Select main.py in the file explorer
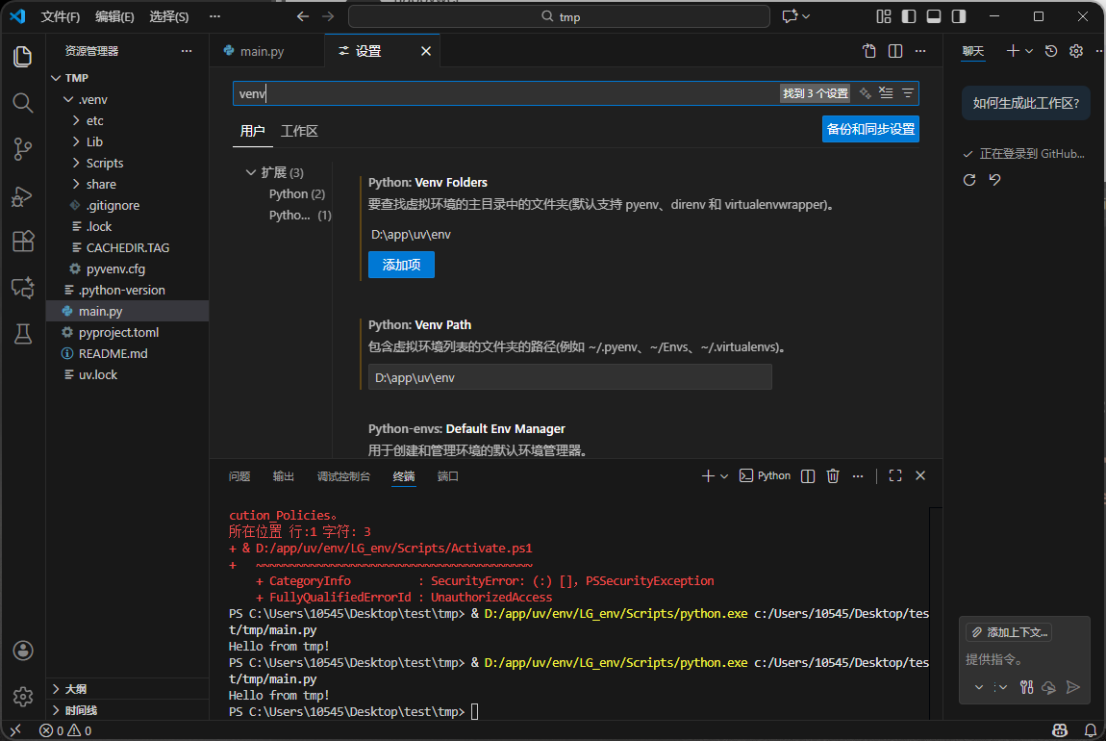Viewport: 1107px width, 741px height. click(x=103, y=310)
